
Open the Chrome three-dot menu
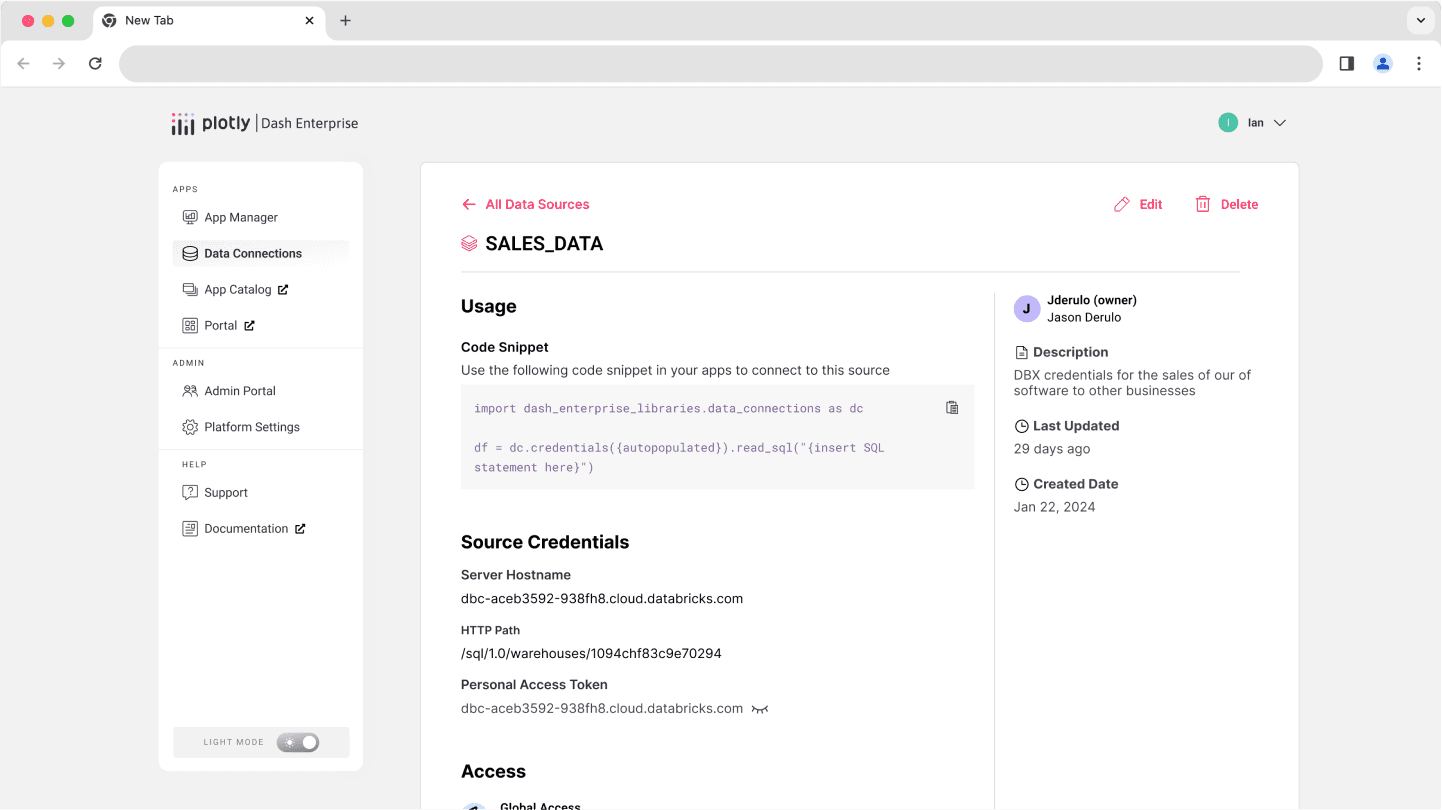1419,63
